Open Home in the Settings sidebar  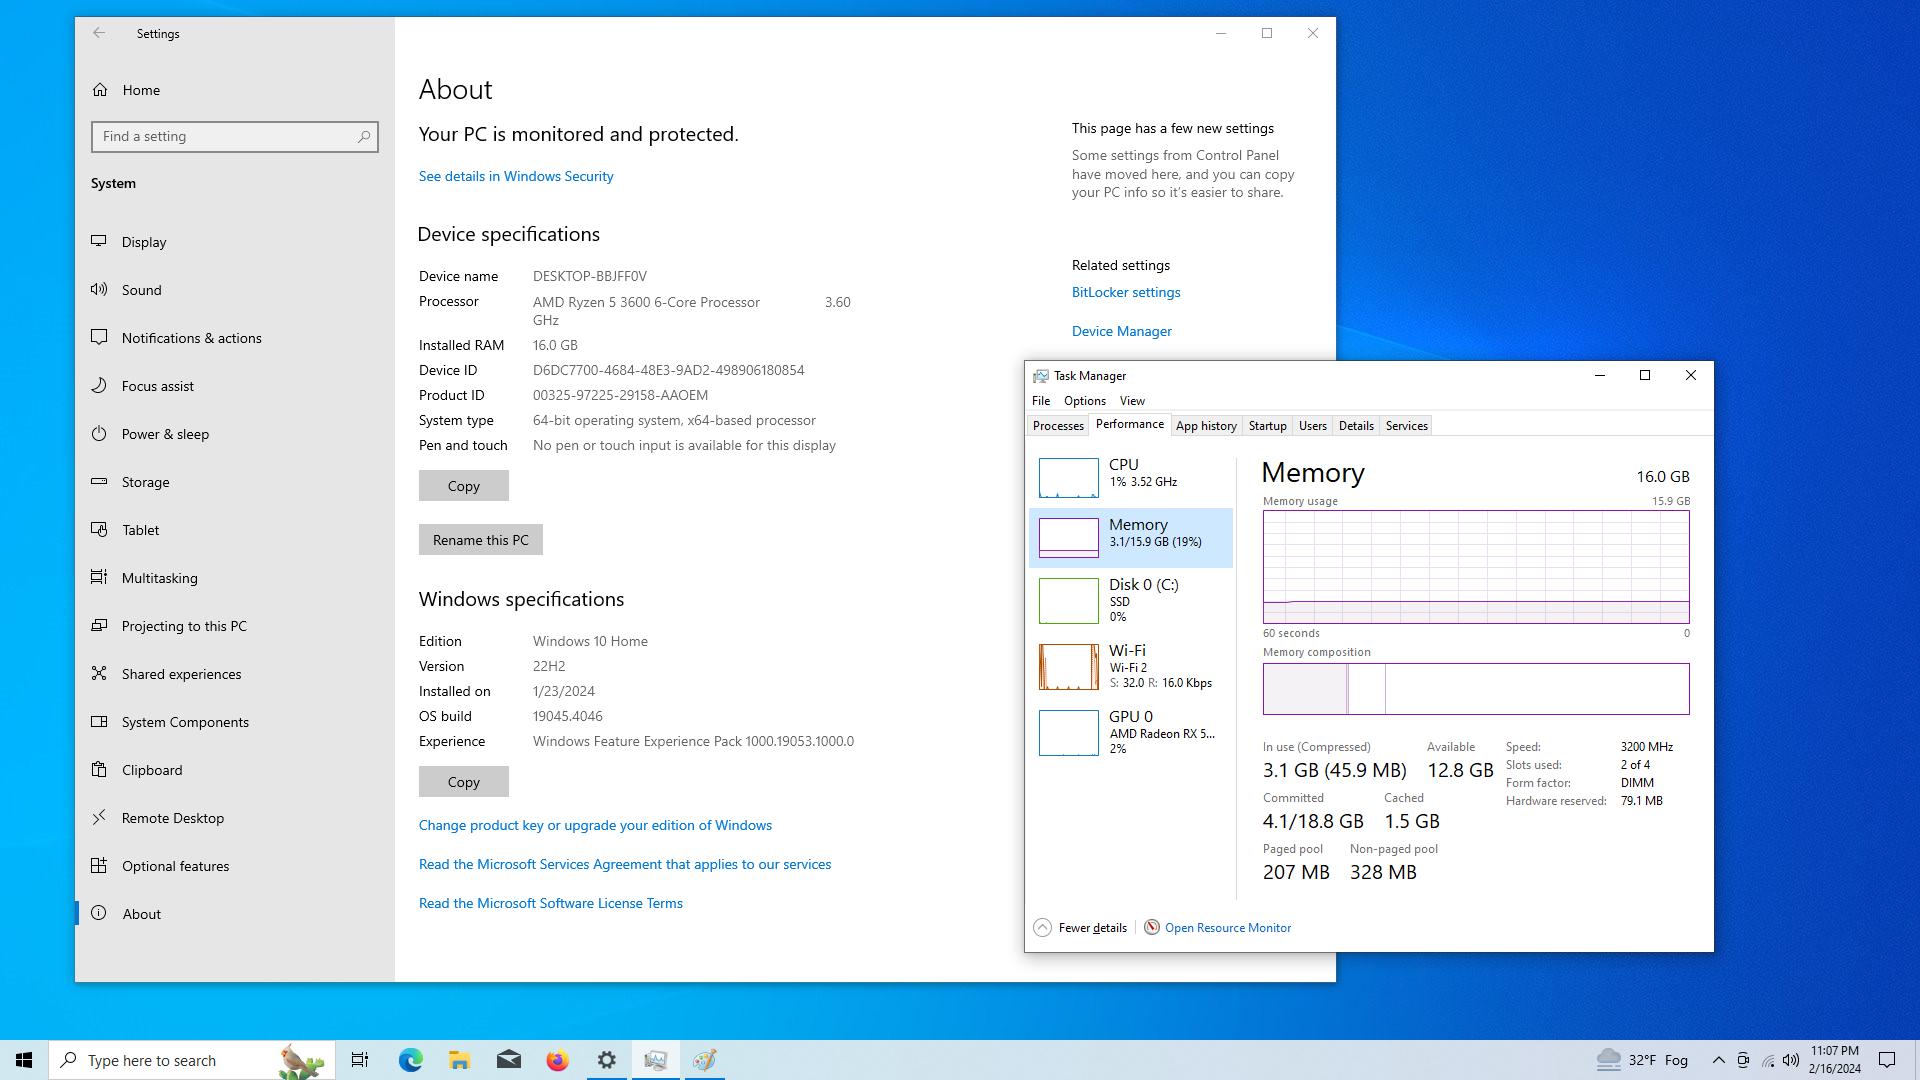pos(235,90)
